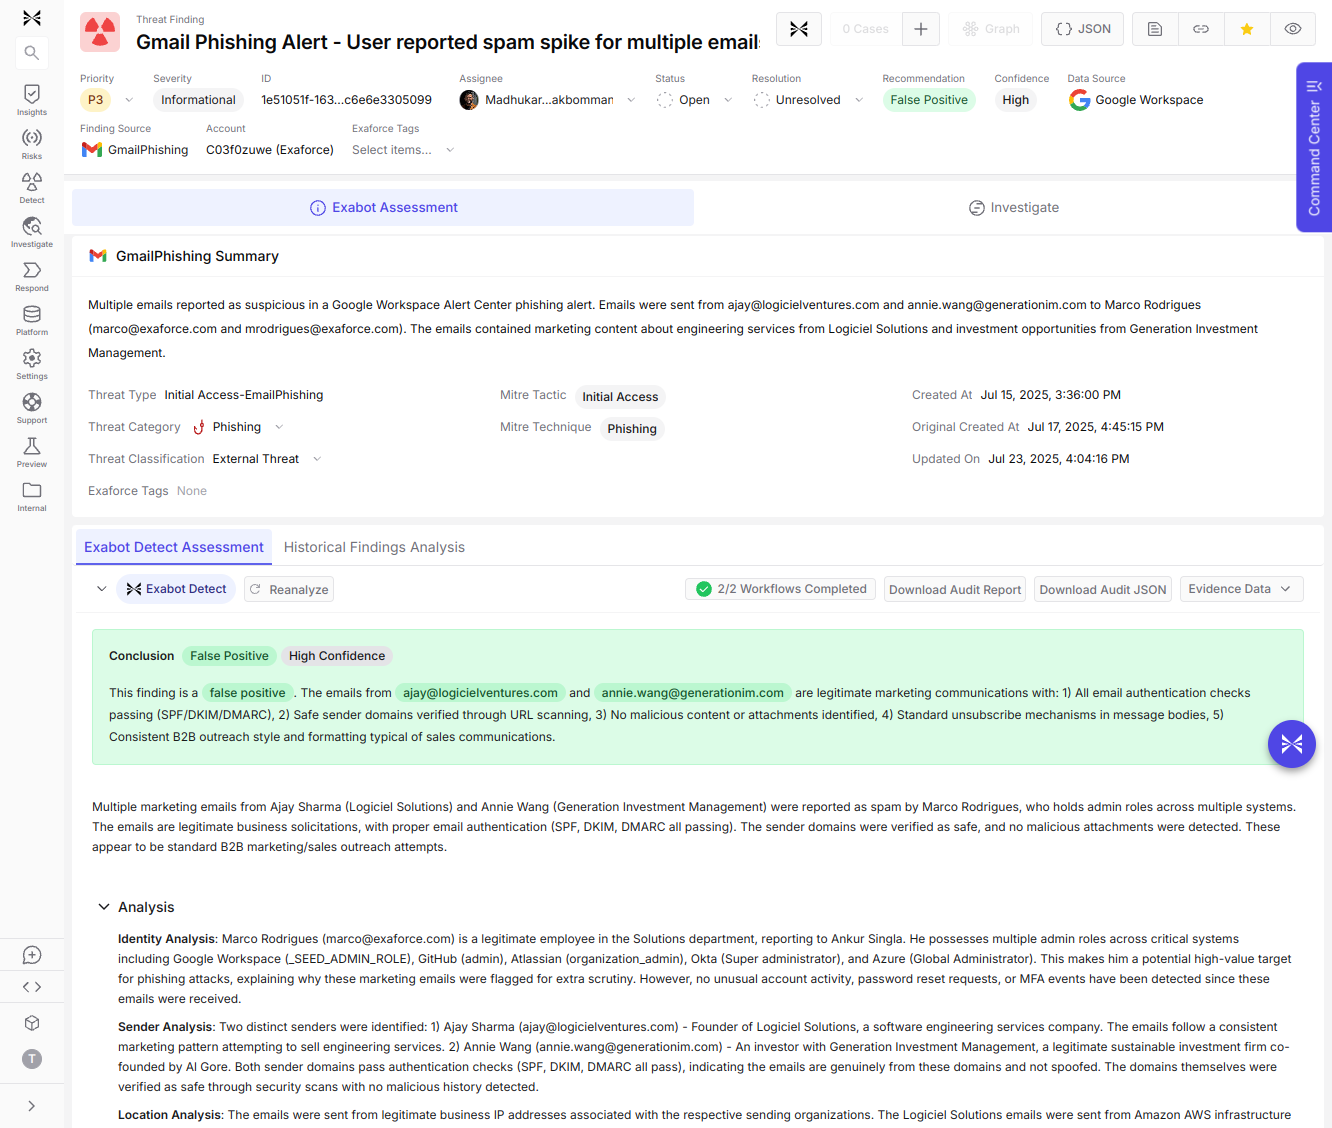Switch to Exabot Assessment tab
Image resolution: width=1332 pixels, height=1128 pixels.
[x=383, y=207]
